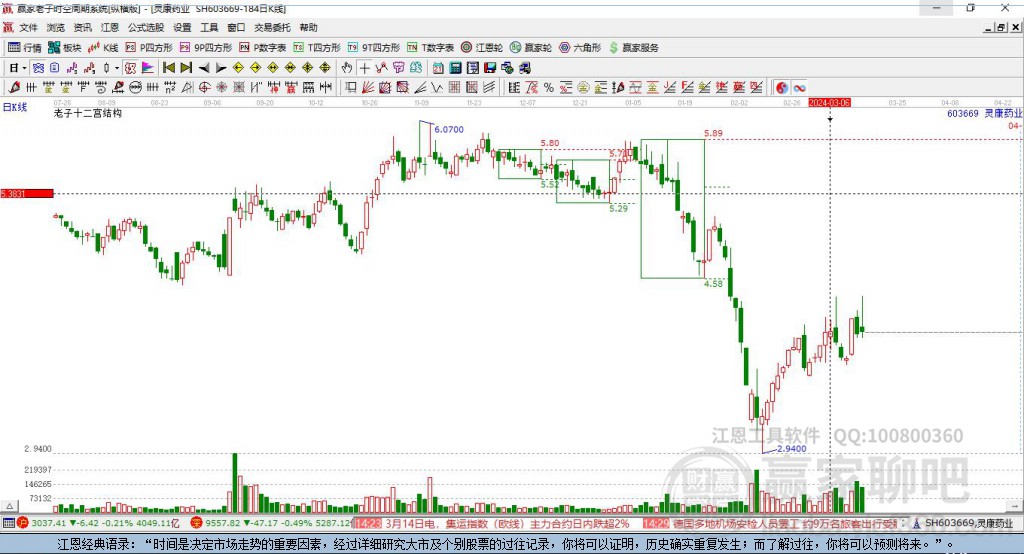Select the Gann fan lines tool
1024x554 pixels.
(x=369, y=87)
